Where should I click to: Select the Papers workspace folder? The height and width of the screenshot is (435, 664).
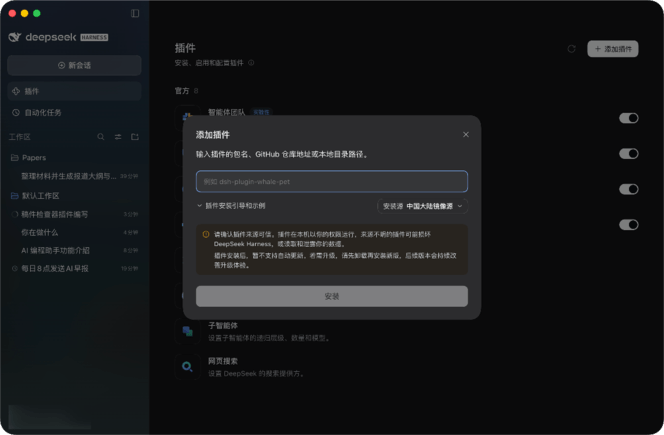[74, 158]
